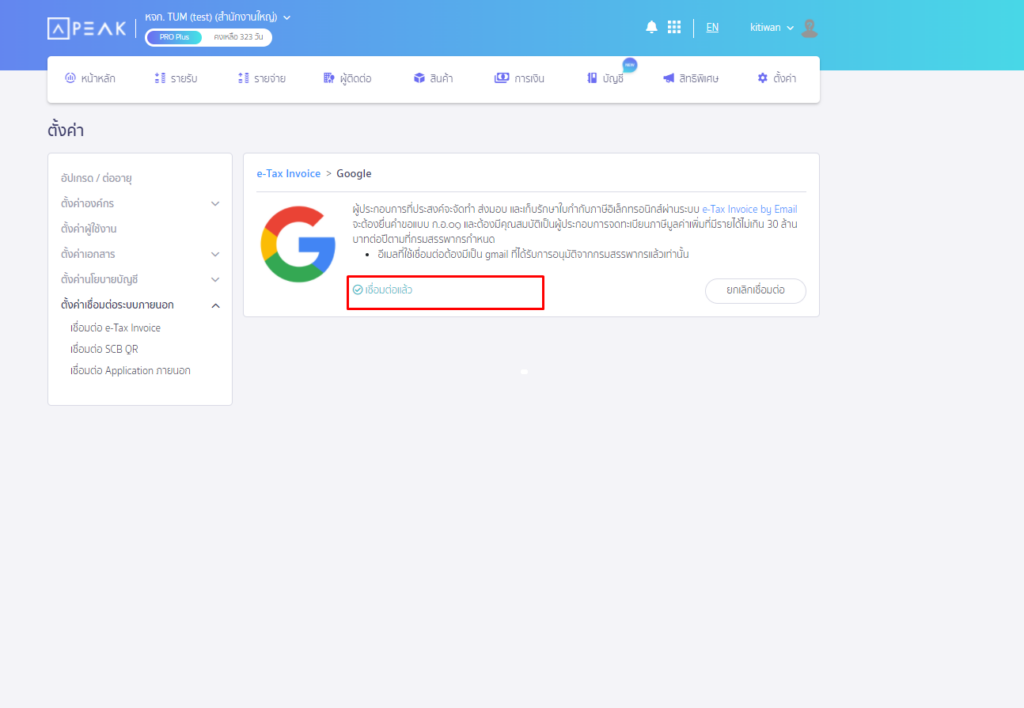Select เชื่อมต่อ SCB QR
Image resolution: width=1024 pixels, height=708 pixels.
coord(104,349)
